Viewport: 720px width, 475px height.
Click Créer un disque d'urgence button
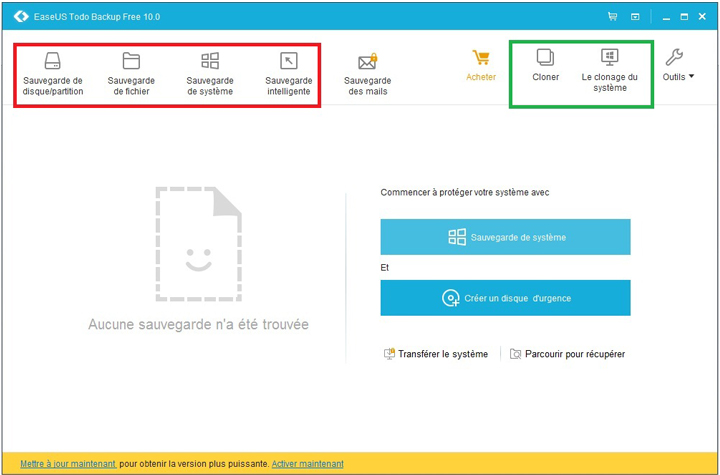coord(505,298)
